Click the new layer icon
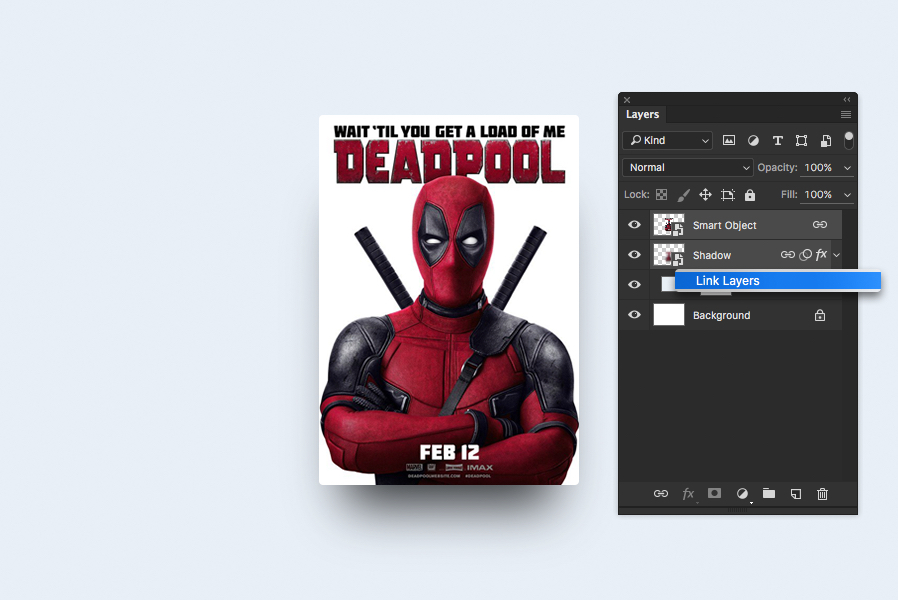The width and height of the screenshot is (898, 600). pyautogui.click(x=796, y=493)
